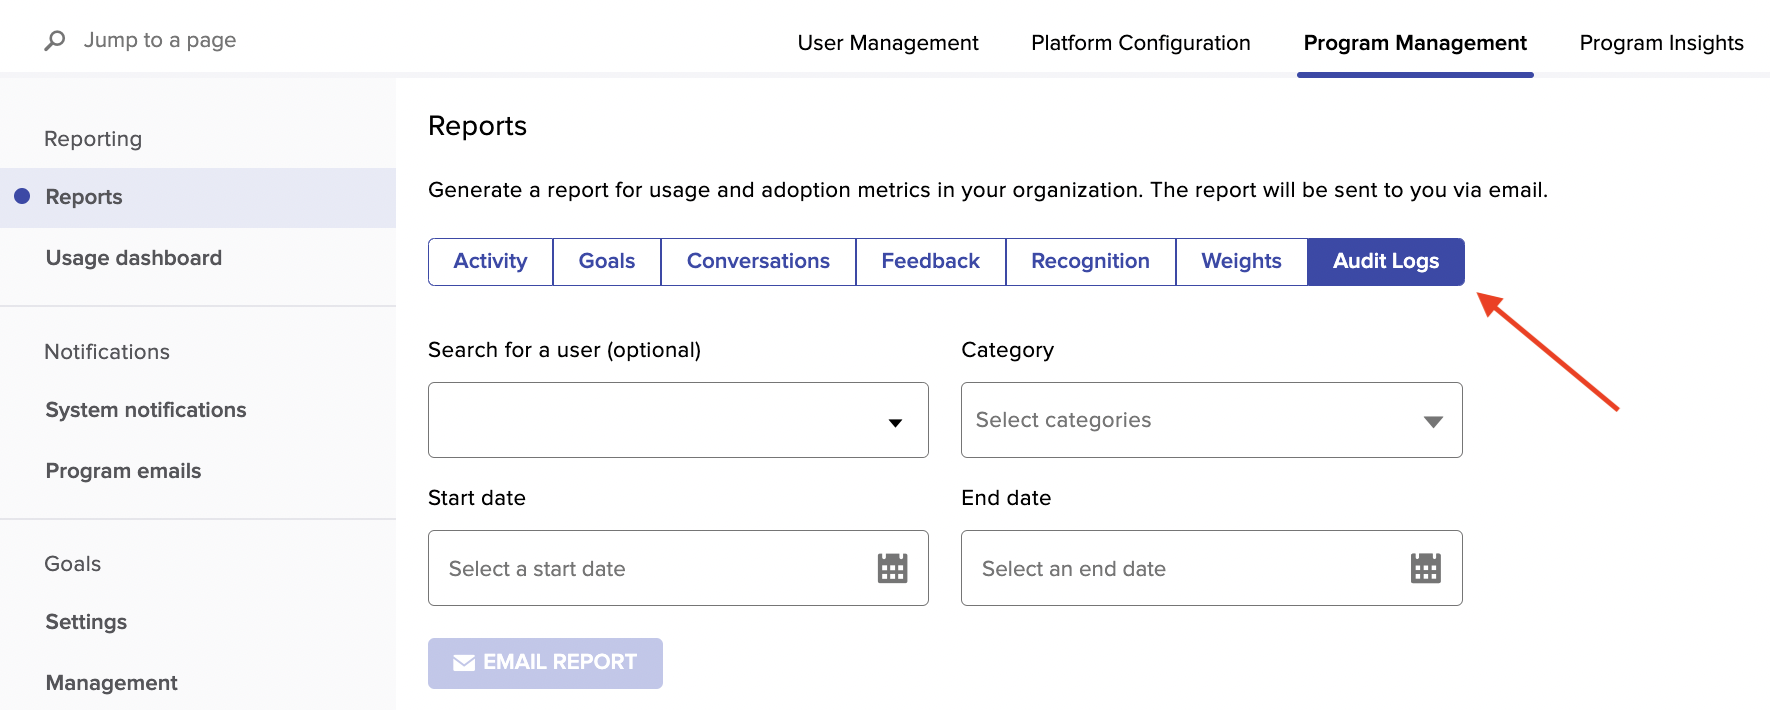Image resolution: width=1770 pixels, height=710 pixels.
Task: Click the Email Report button
Action: 545,663
